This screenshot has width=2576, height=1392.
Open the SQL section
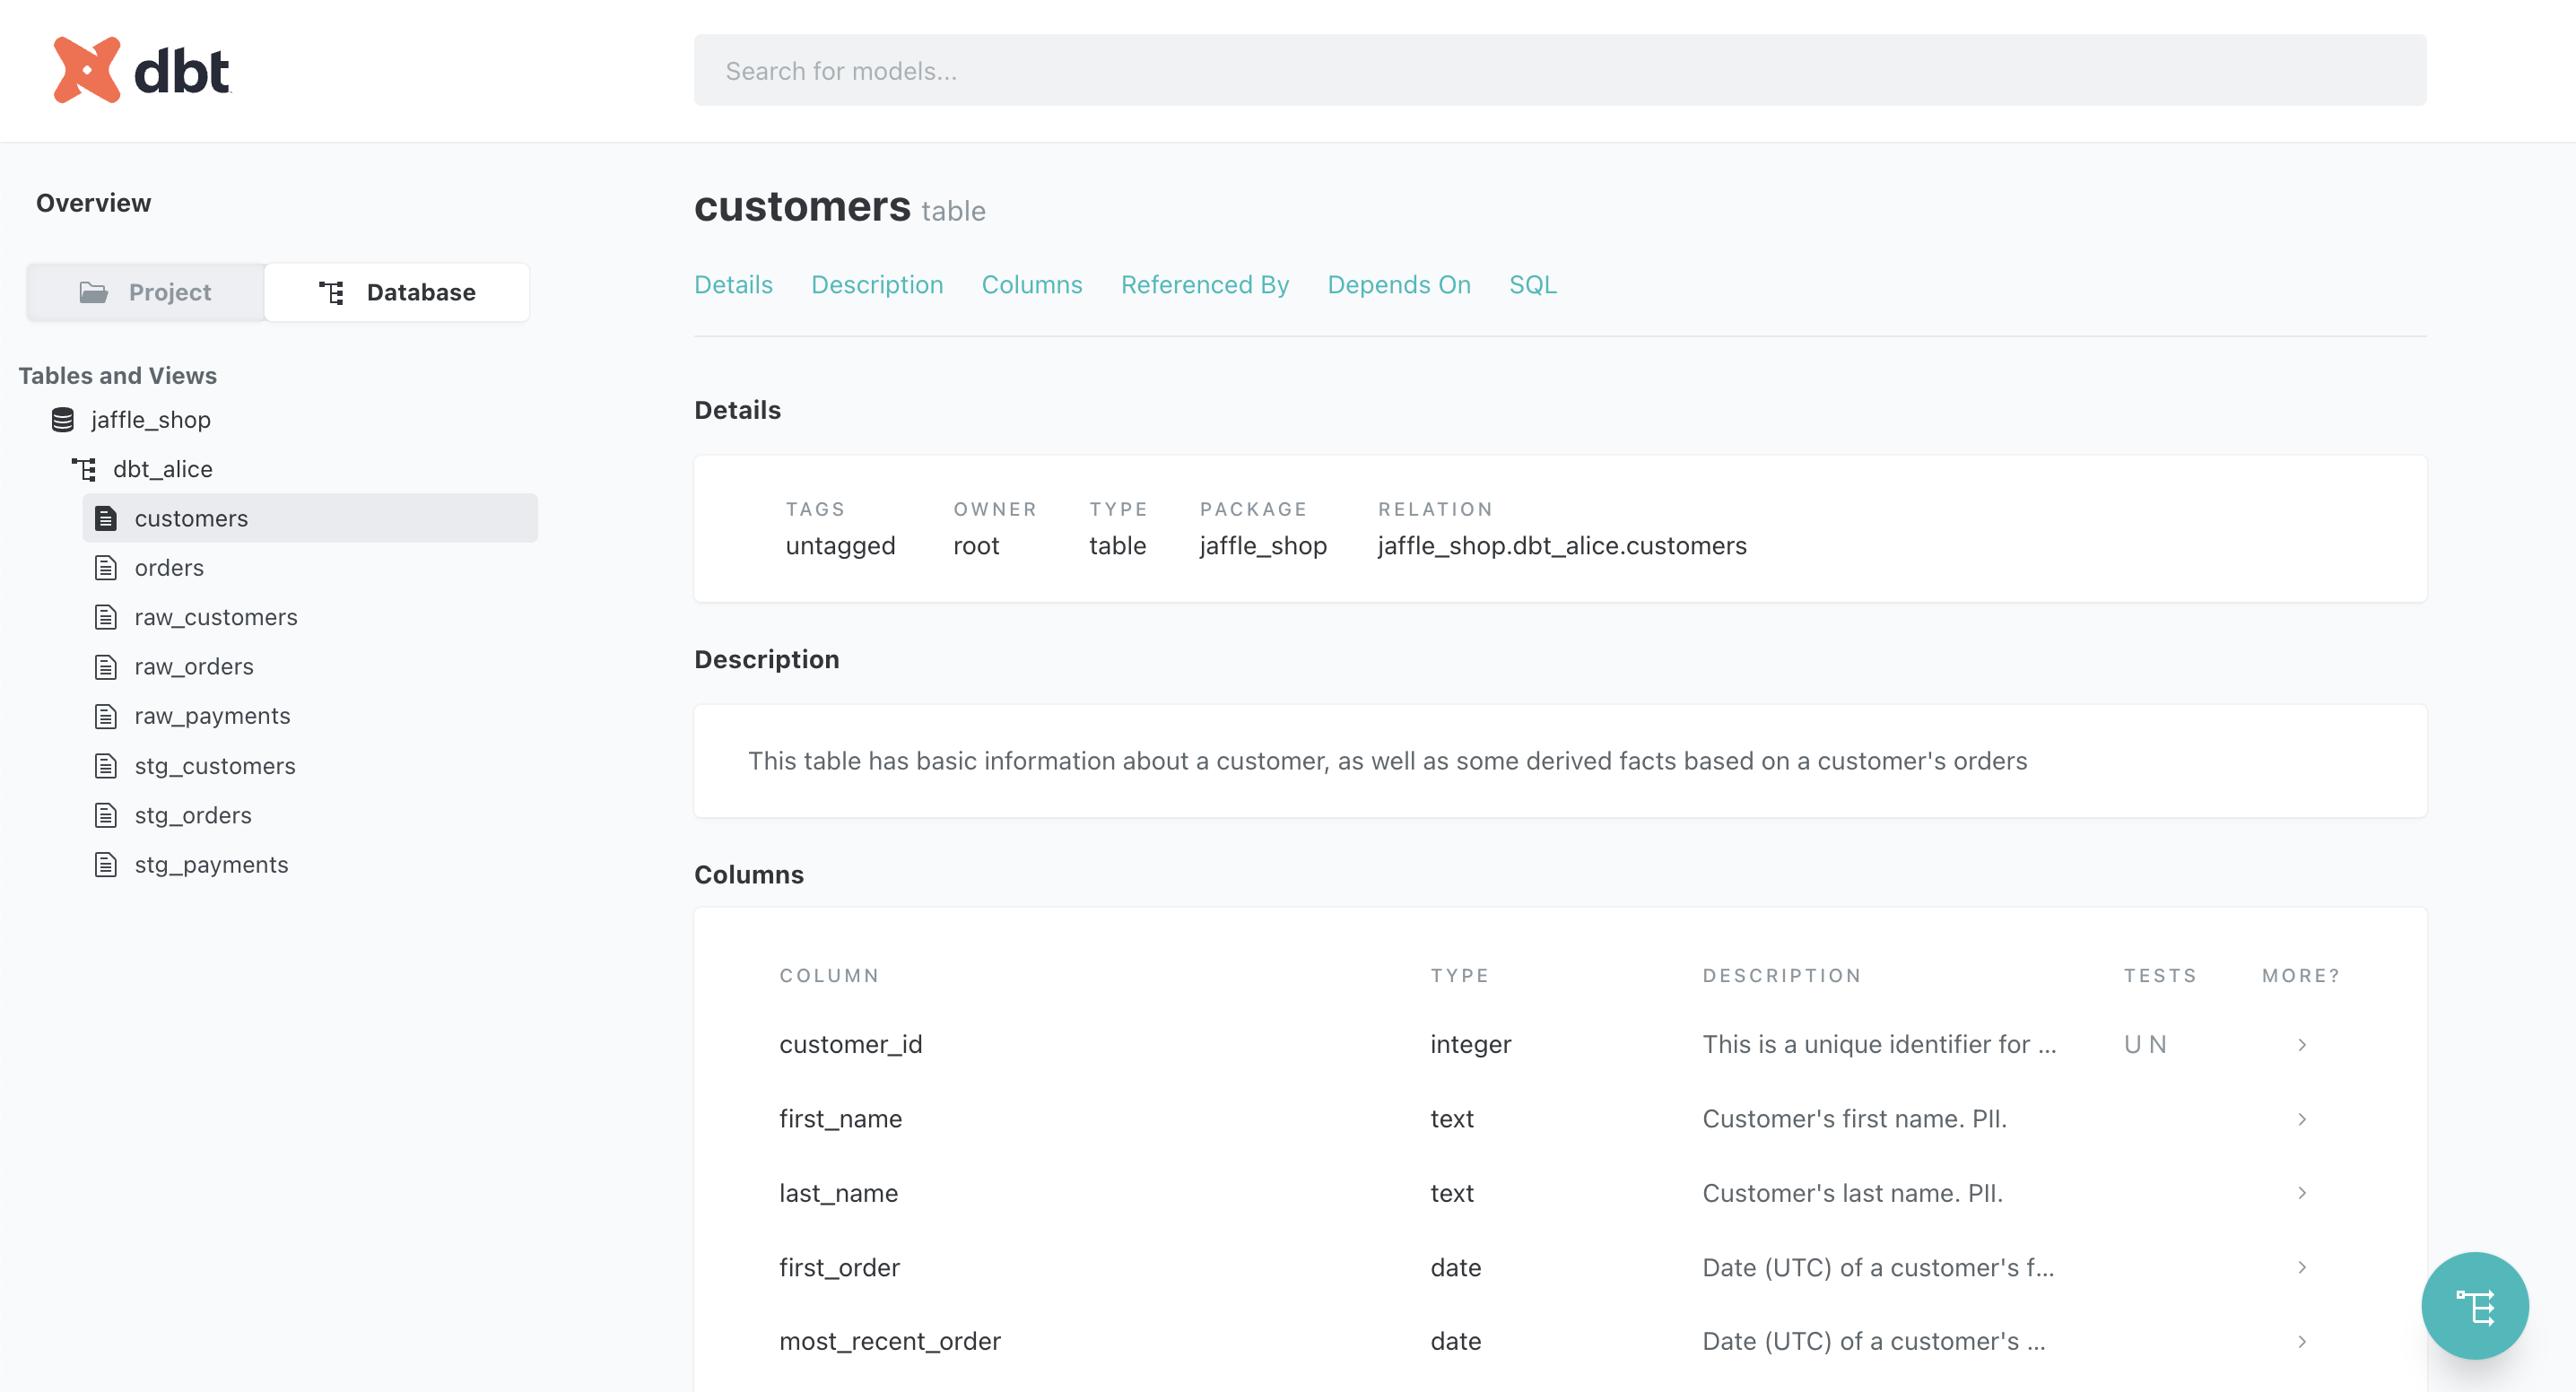(x=1532, y=284)
